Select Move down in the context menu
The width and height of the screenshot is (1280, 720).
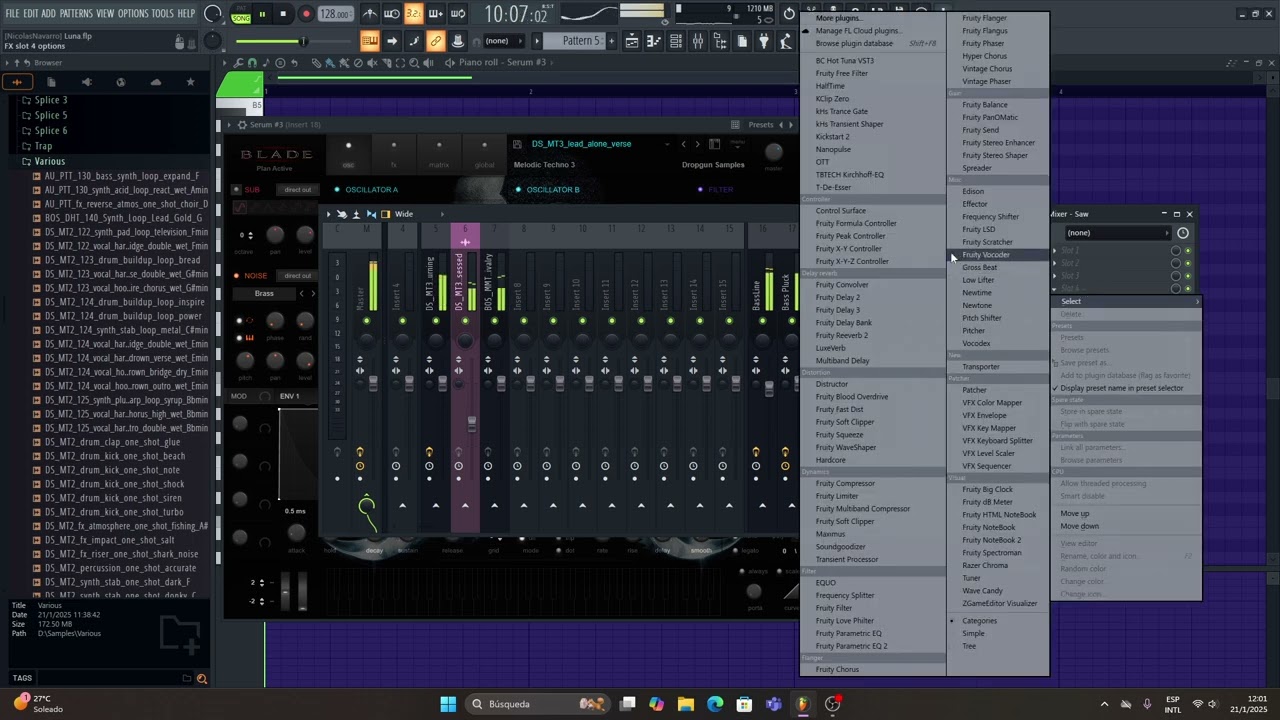coord(1079,526)
